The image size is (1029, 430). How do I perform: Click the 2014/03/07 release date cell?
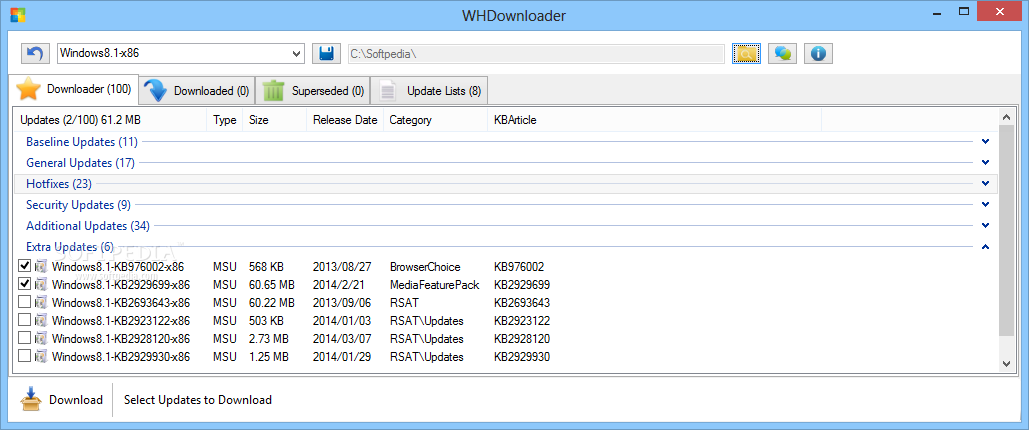[x=342, y=339]
